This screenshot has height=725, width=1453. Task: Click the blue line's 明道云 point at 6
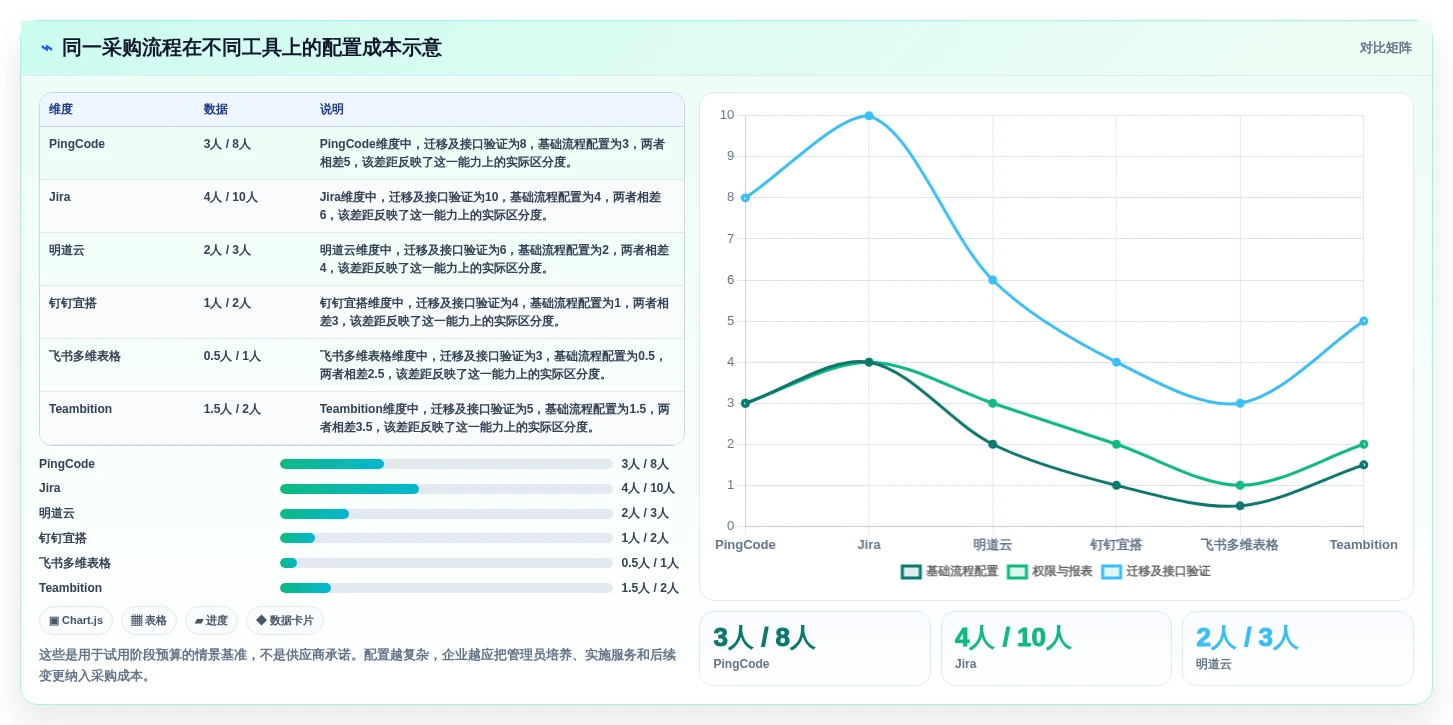click(x=993, y=280)
